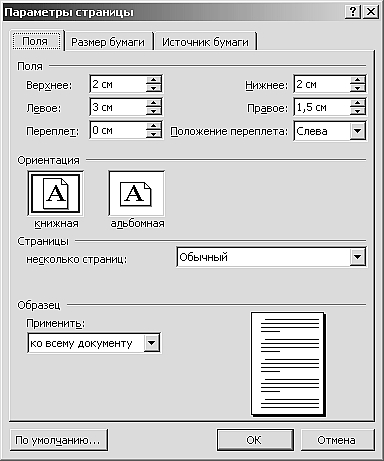Increase Левое margin with up arrow
This screenshot has height=461, width=384.
click(154, 103)
